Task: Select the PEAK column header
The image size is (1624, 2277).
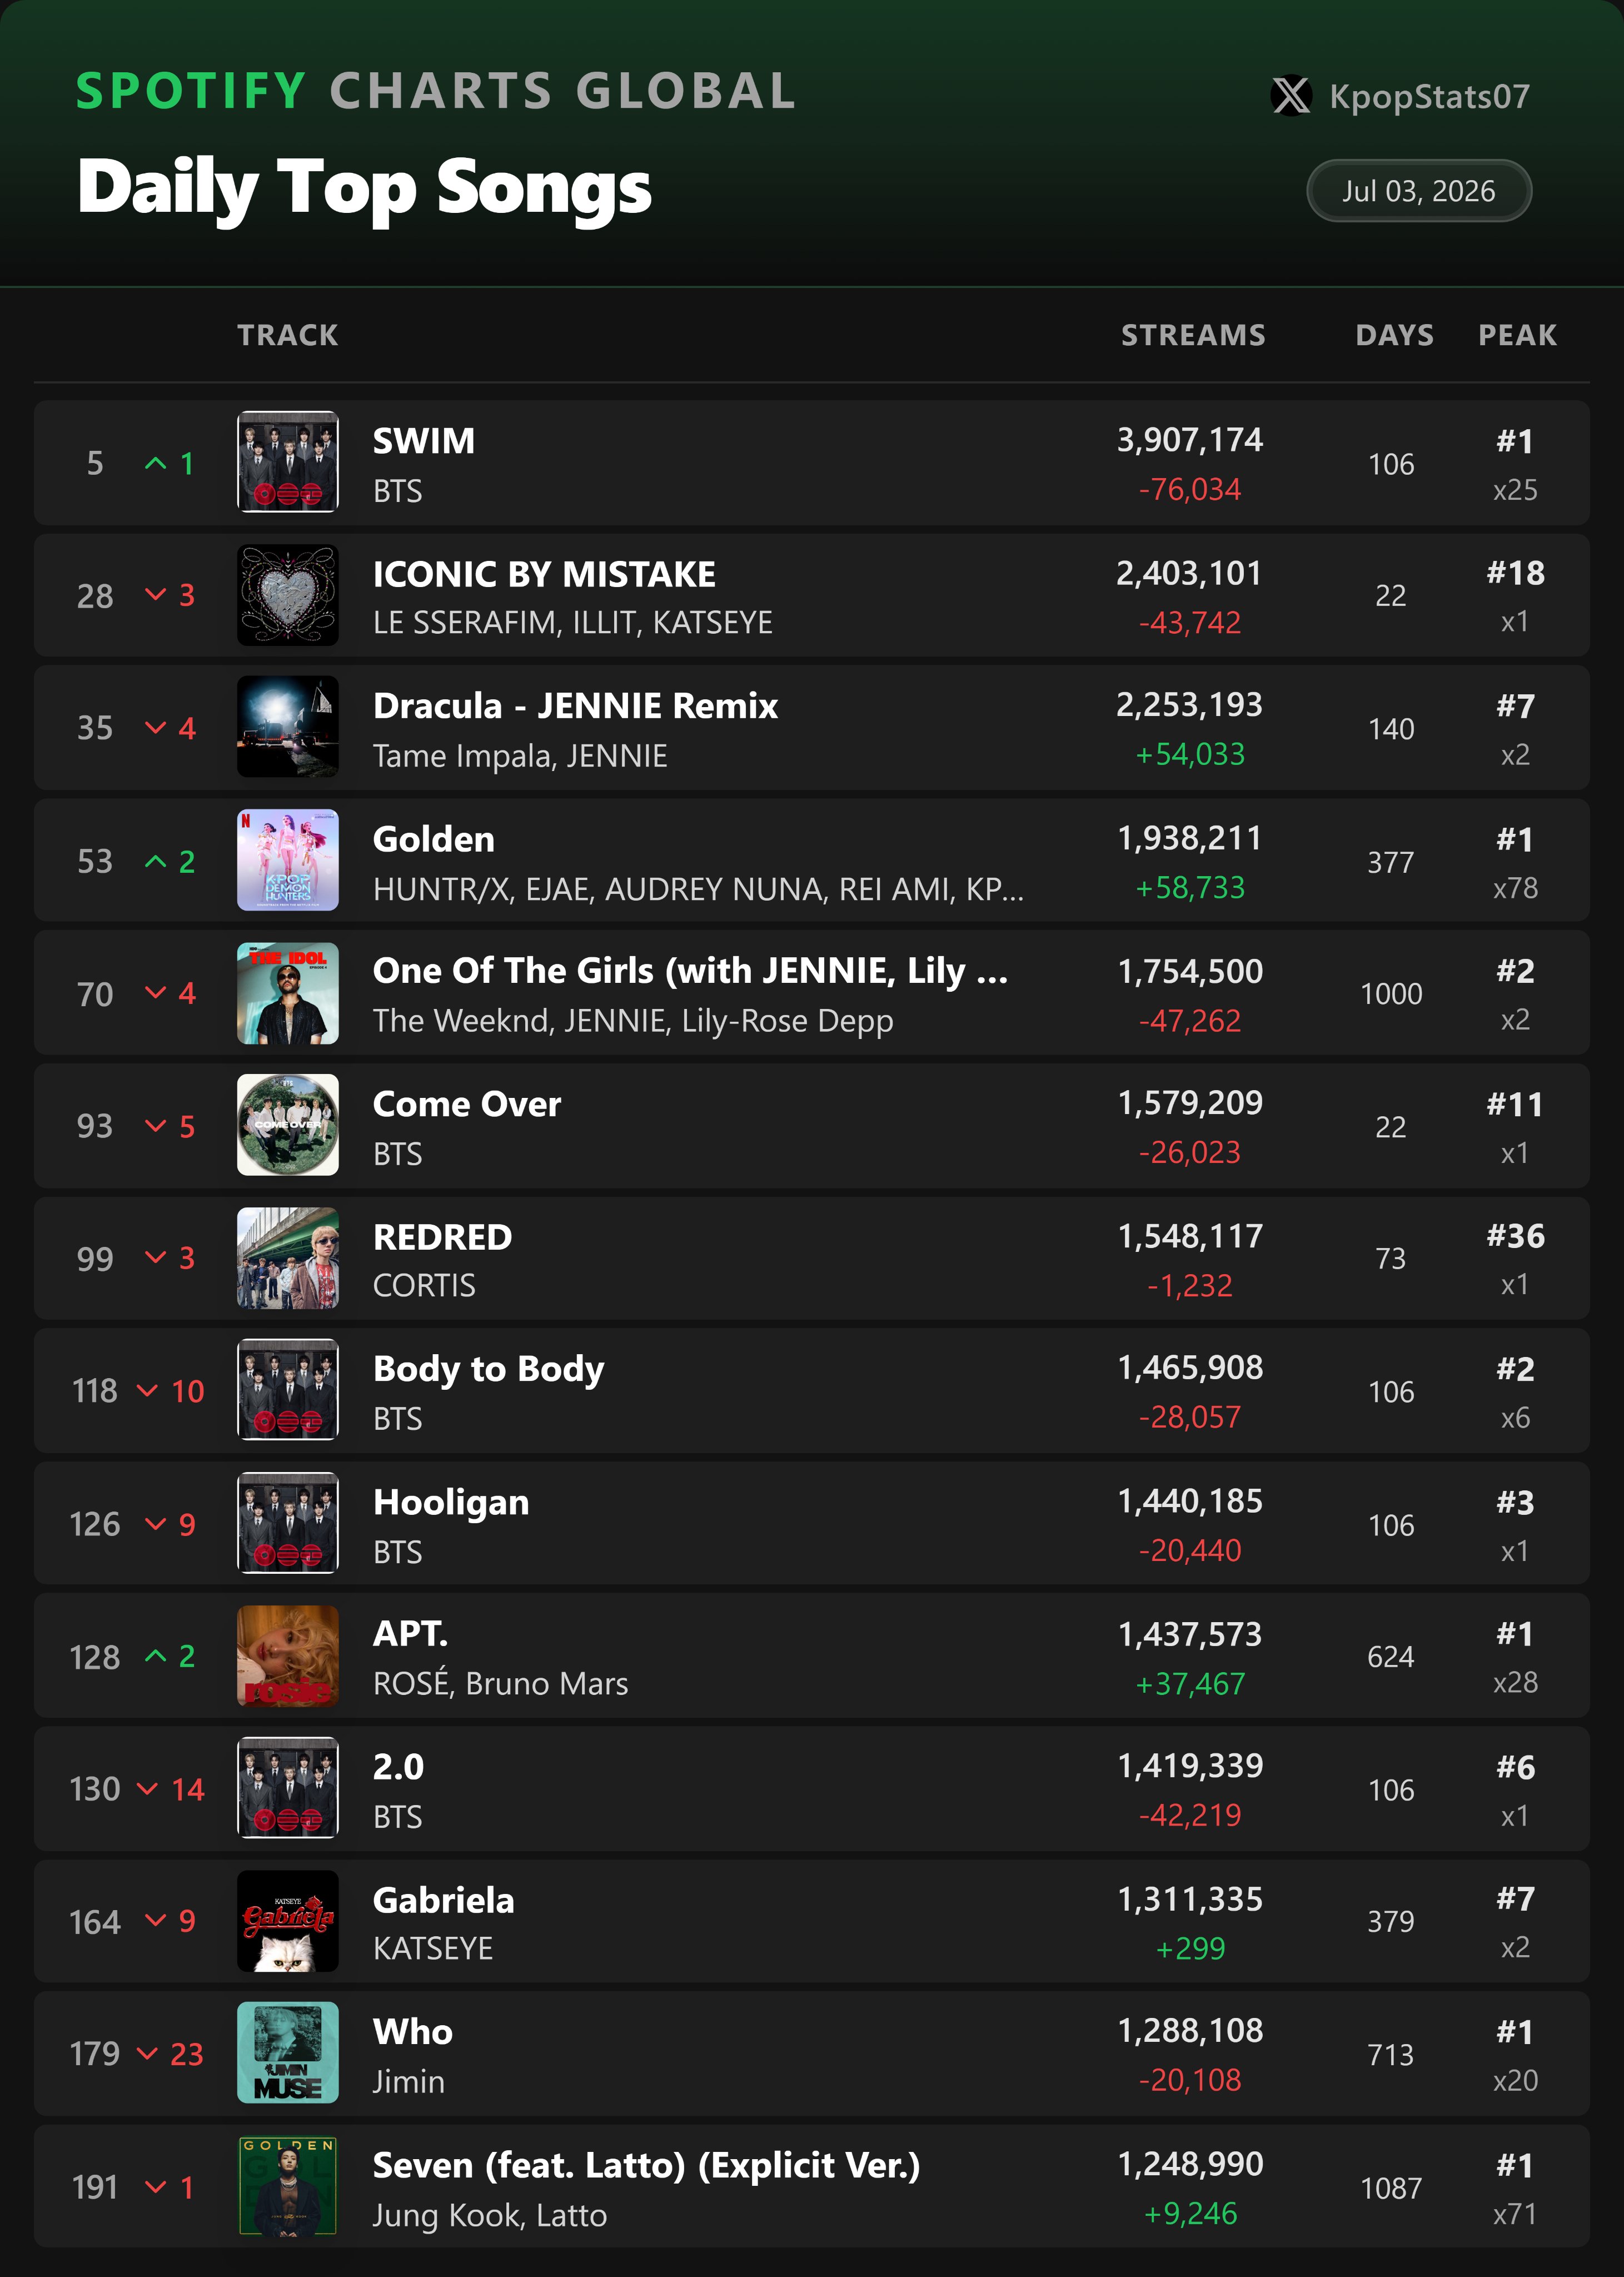Action: click(x=1517, y=335)
